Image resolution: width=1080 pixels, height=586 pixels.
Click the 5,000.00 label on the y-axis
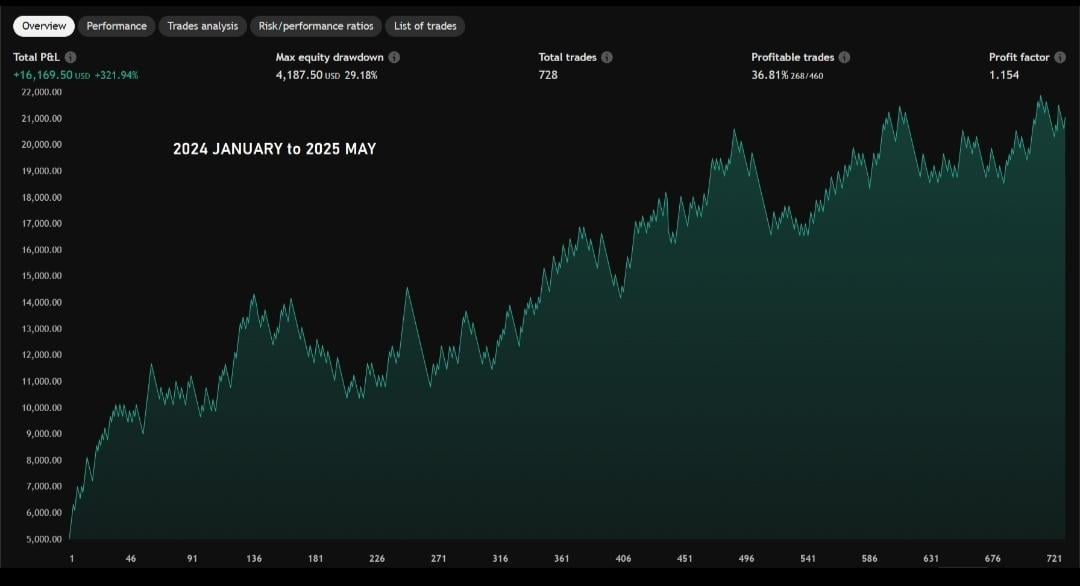[43, 539]
